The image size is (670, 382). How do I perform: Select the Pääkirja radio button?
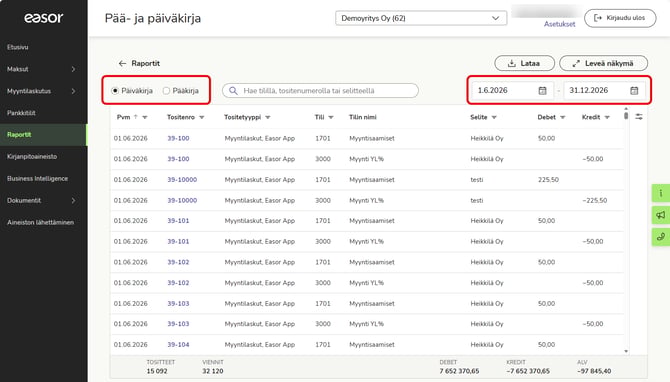tap(166, 91)
